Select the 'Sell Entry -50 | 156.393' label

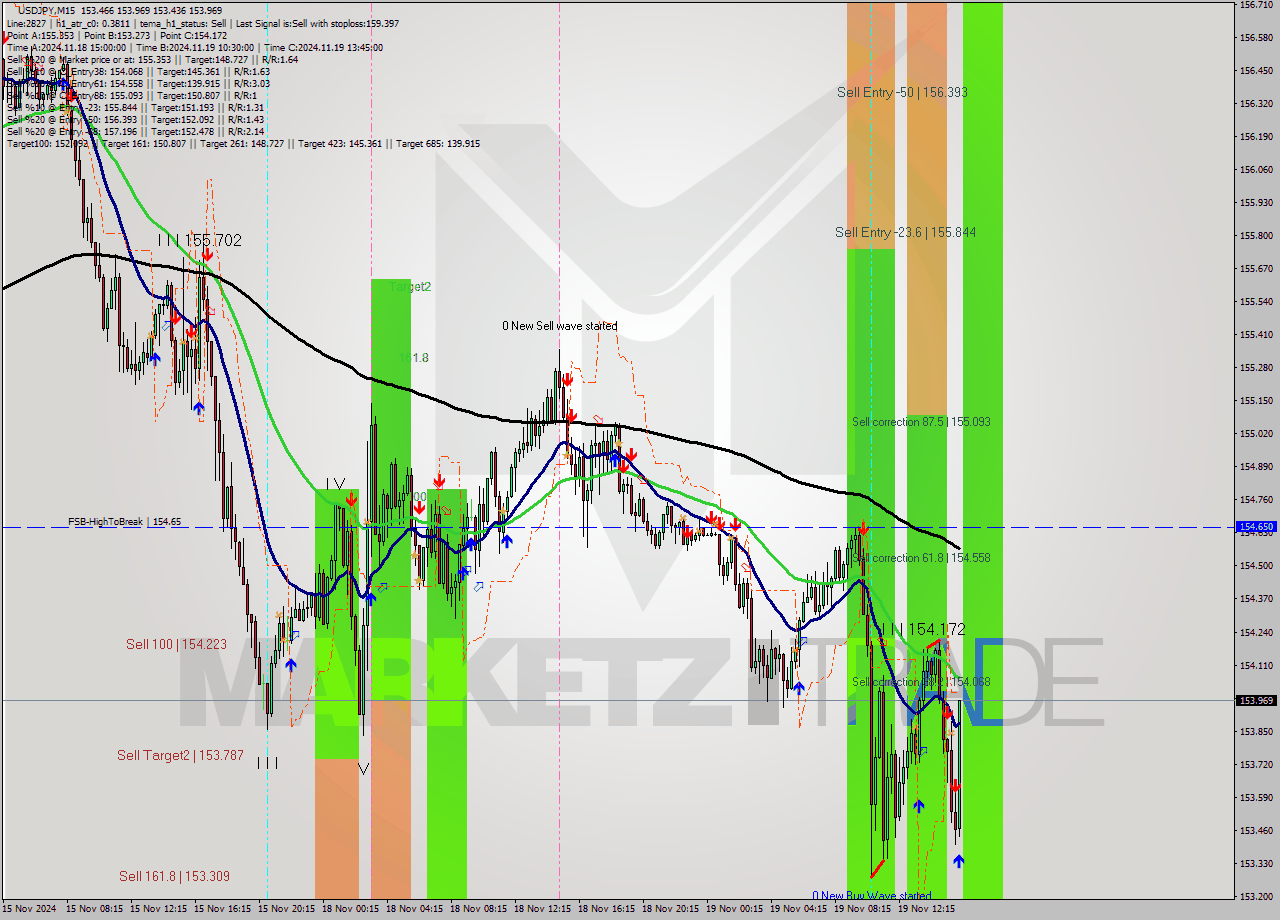pyautogui.click(x=902, y=92)
